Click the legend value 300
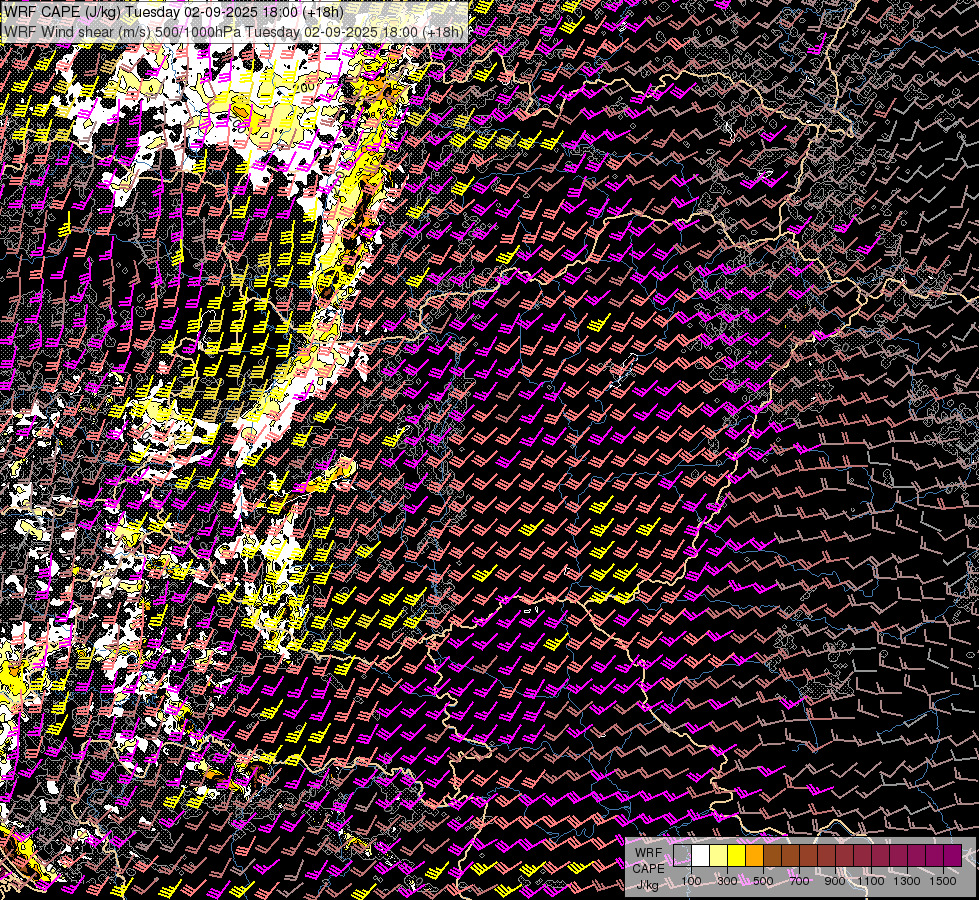 [727, 881]
